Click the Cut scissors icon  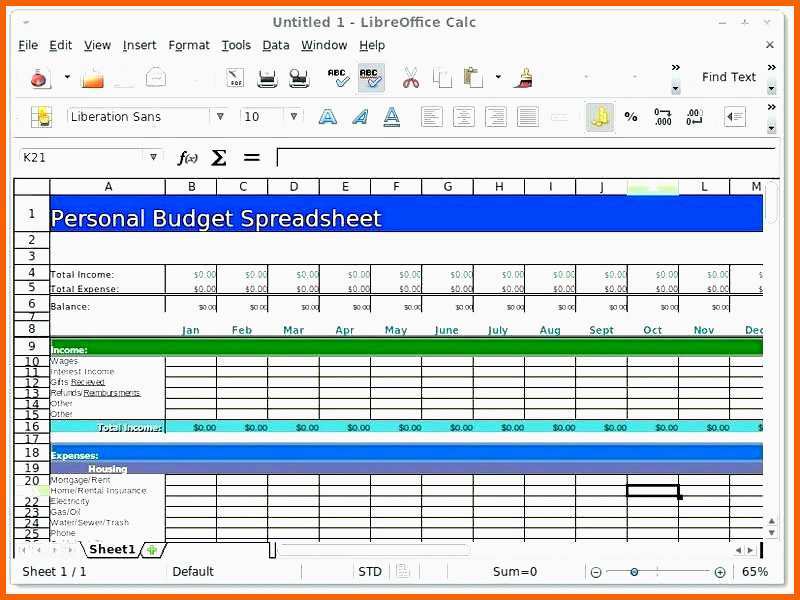pos(411,78)
